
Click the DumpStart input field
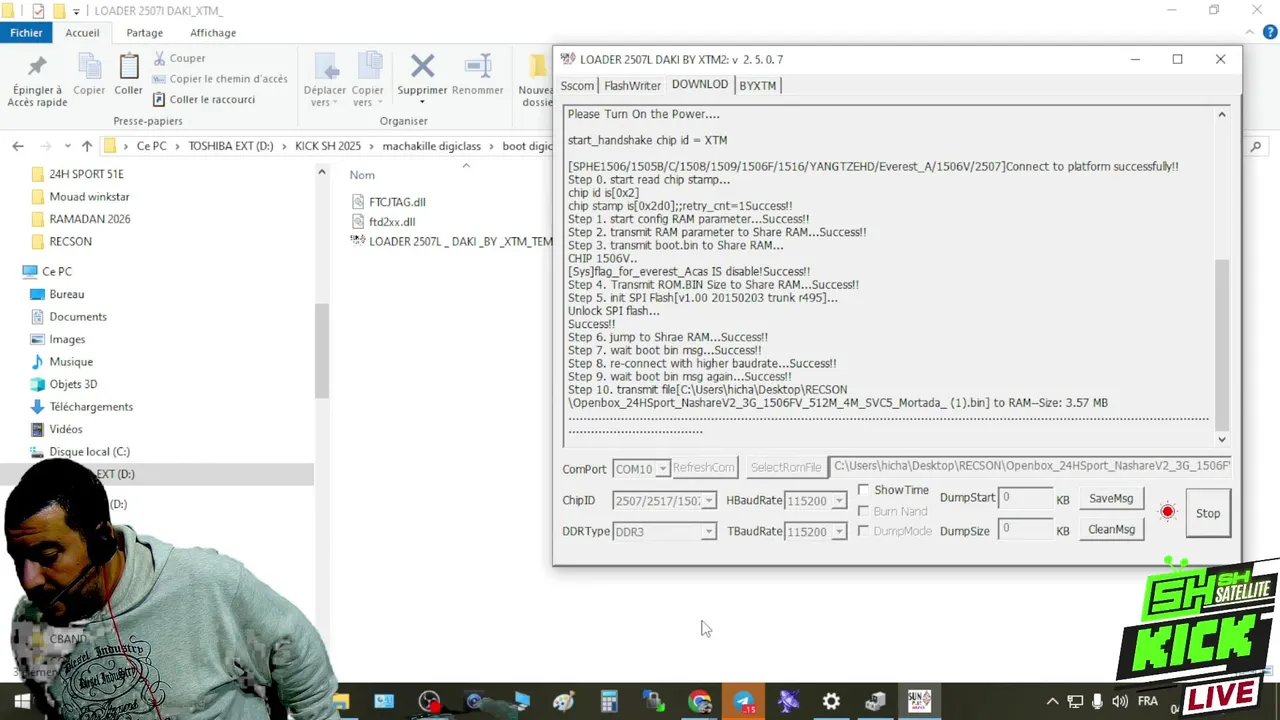click(1026, 497)
